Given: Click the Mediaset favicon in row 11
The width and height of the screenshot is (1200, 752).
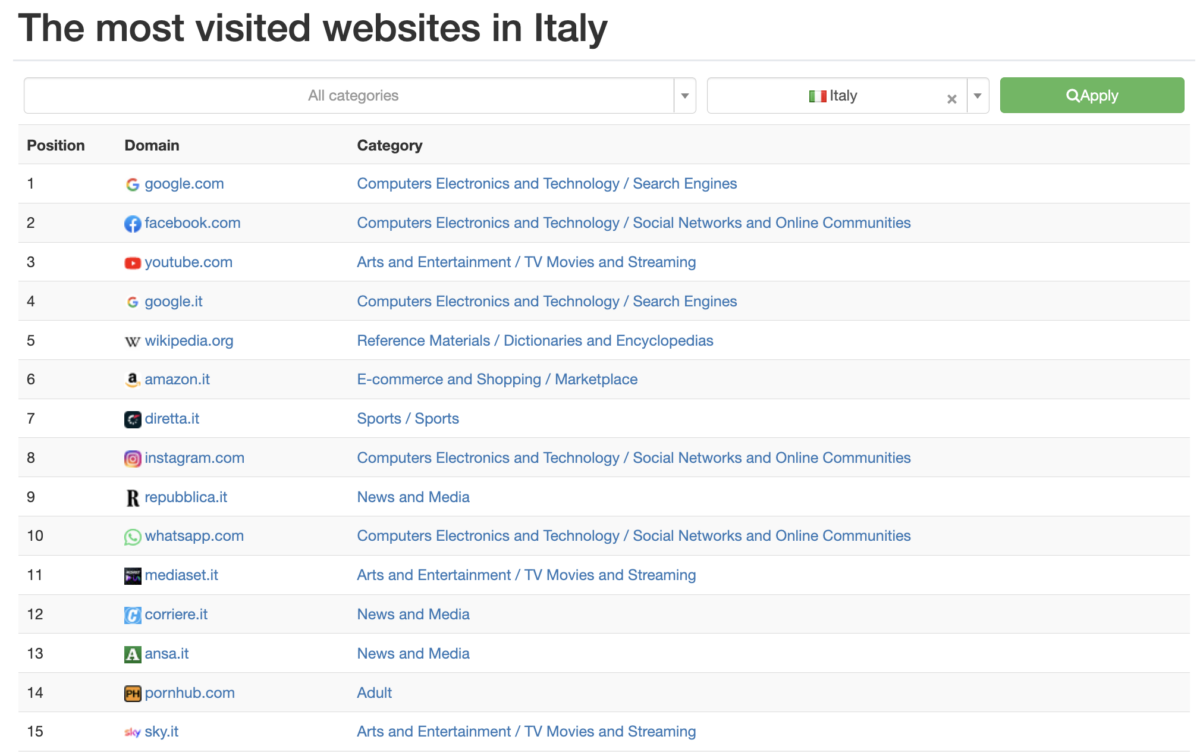Looking at the screenshot, I should pos(132,575).
